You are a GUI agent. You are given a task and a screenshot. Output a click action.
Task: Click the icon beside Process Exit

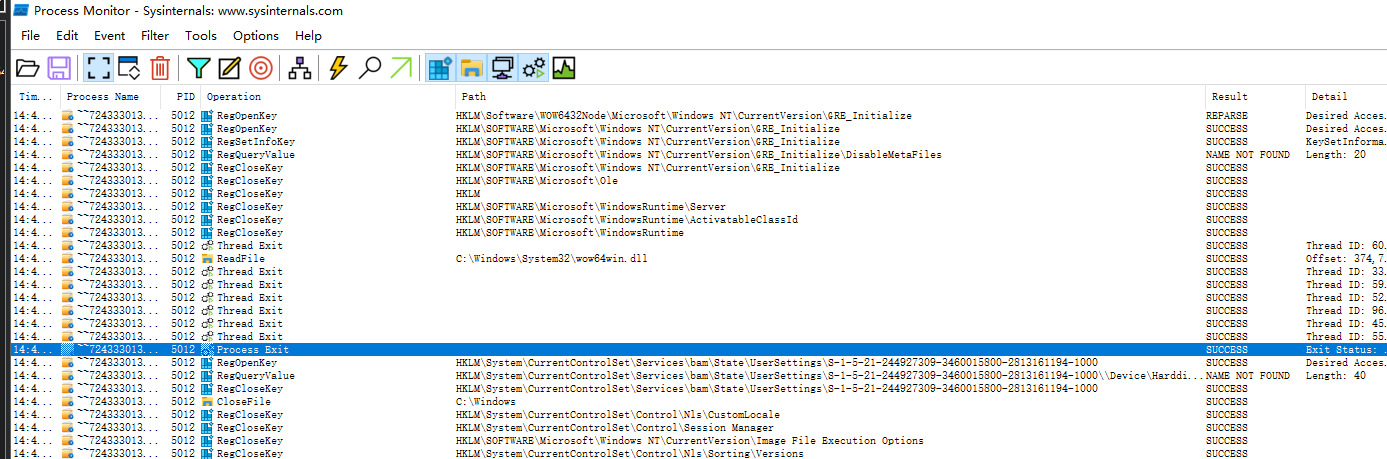[207, 350]
